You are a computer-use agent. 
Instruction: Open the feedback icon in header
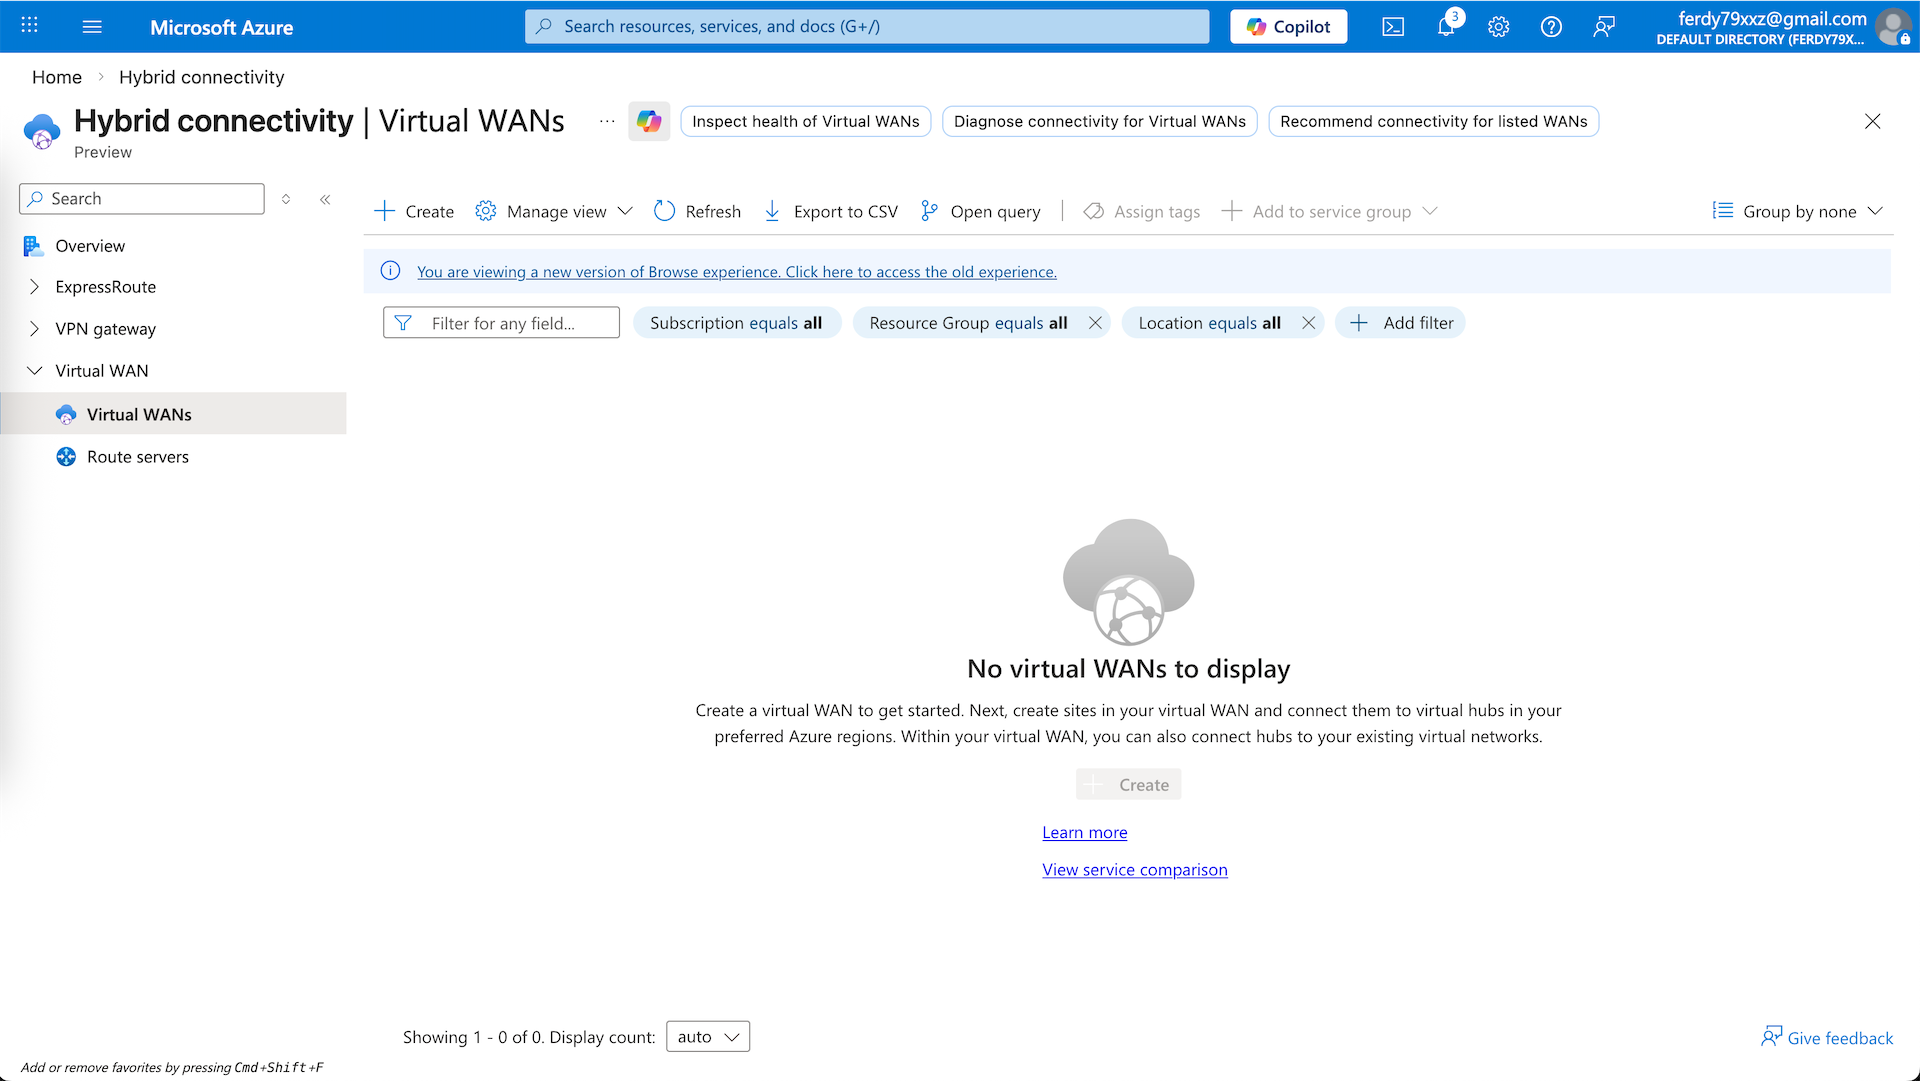pos(1604,27)
